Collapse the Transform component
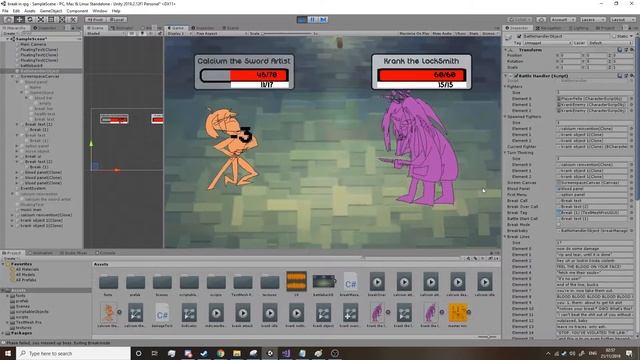Viewport: 640px width, 360px height. pyautogui.click(x=506, y=50)
